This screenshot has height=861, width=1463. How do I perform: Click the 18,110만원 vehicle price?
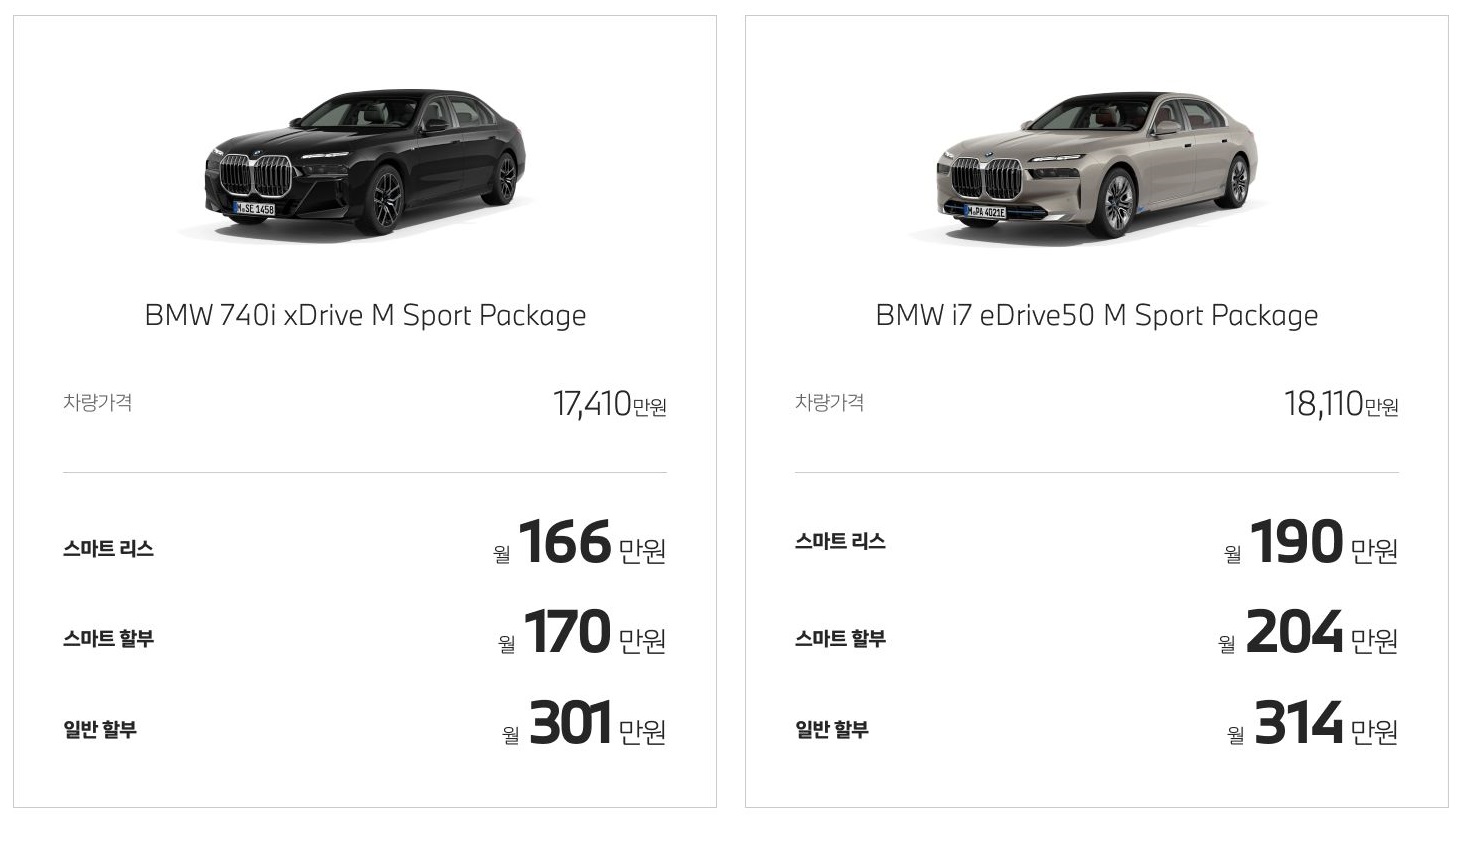[x=1341, y=404]
